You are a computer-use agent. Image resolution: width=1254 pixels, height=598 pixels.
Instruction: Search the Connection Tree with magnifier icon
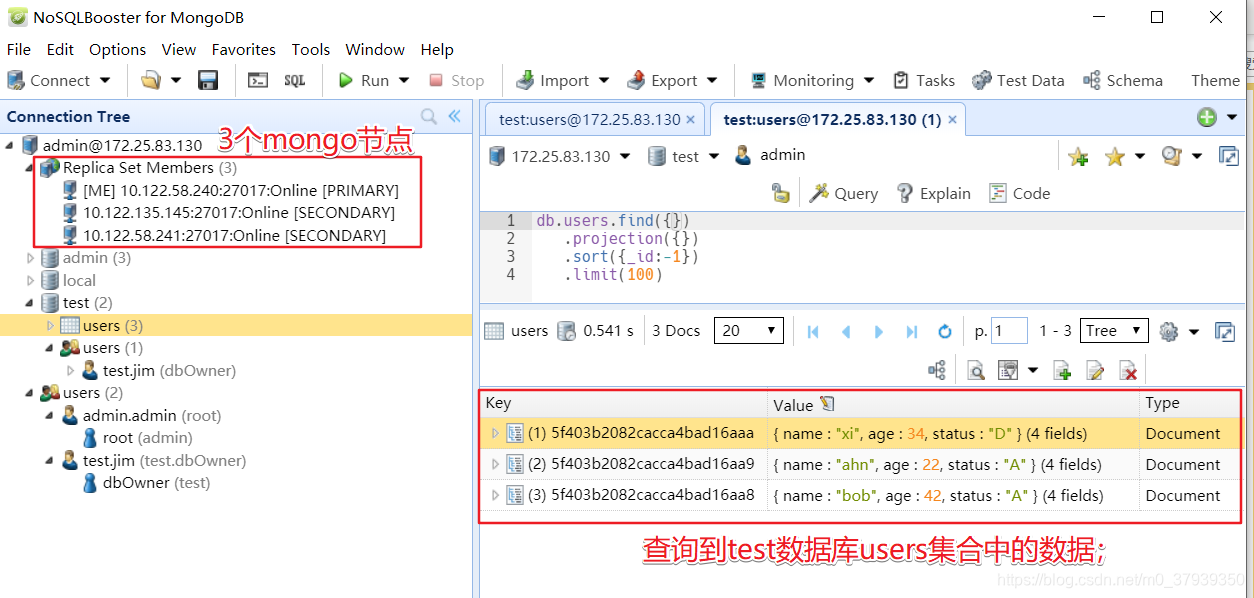[x=429, y=116]
